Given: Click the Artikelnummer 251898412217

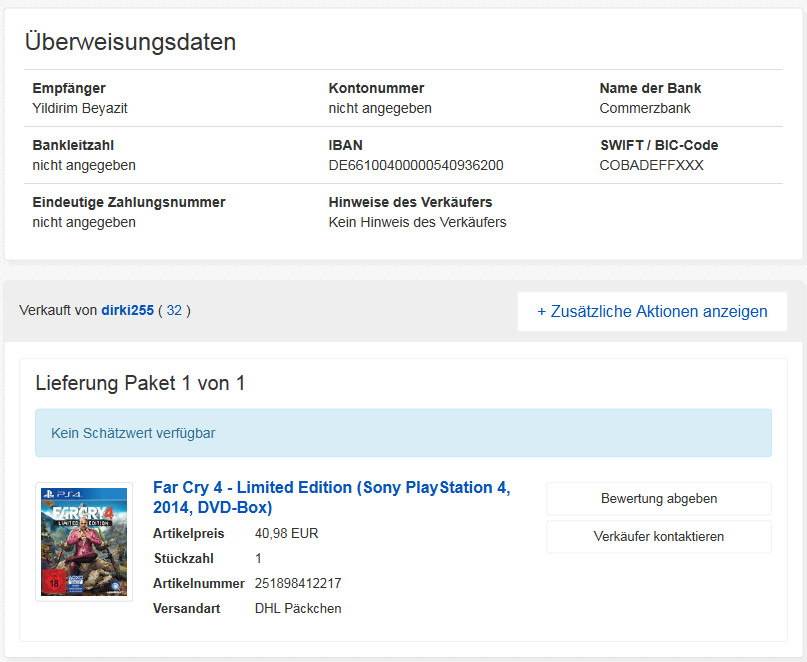Looking at the screenshot, I should (297, 583).
